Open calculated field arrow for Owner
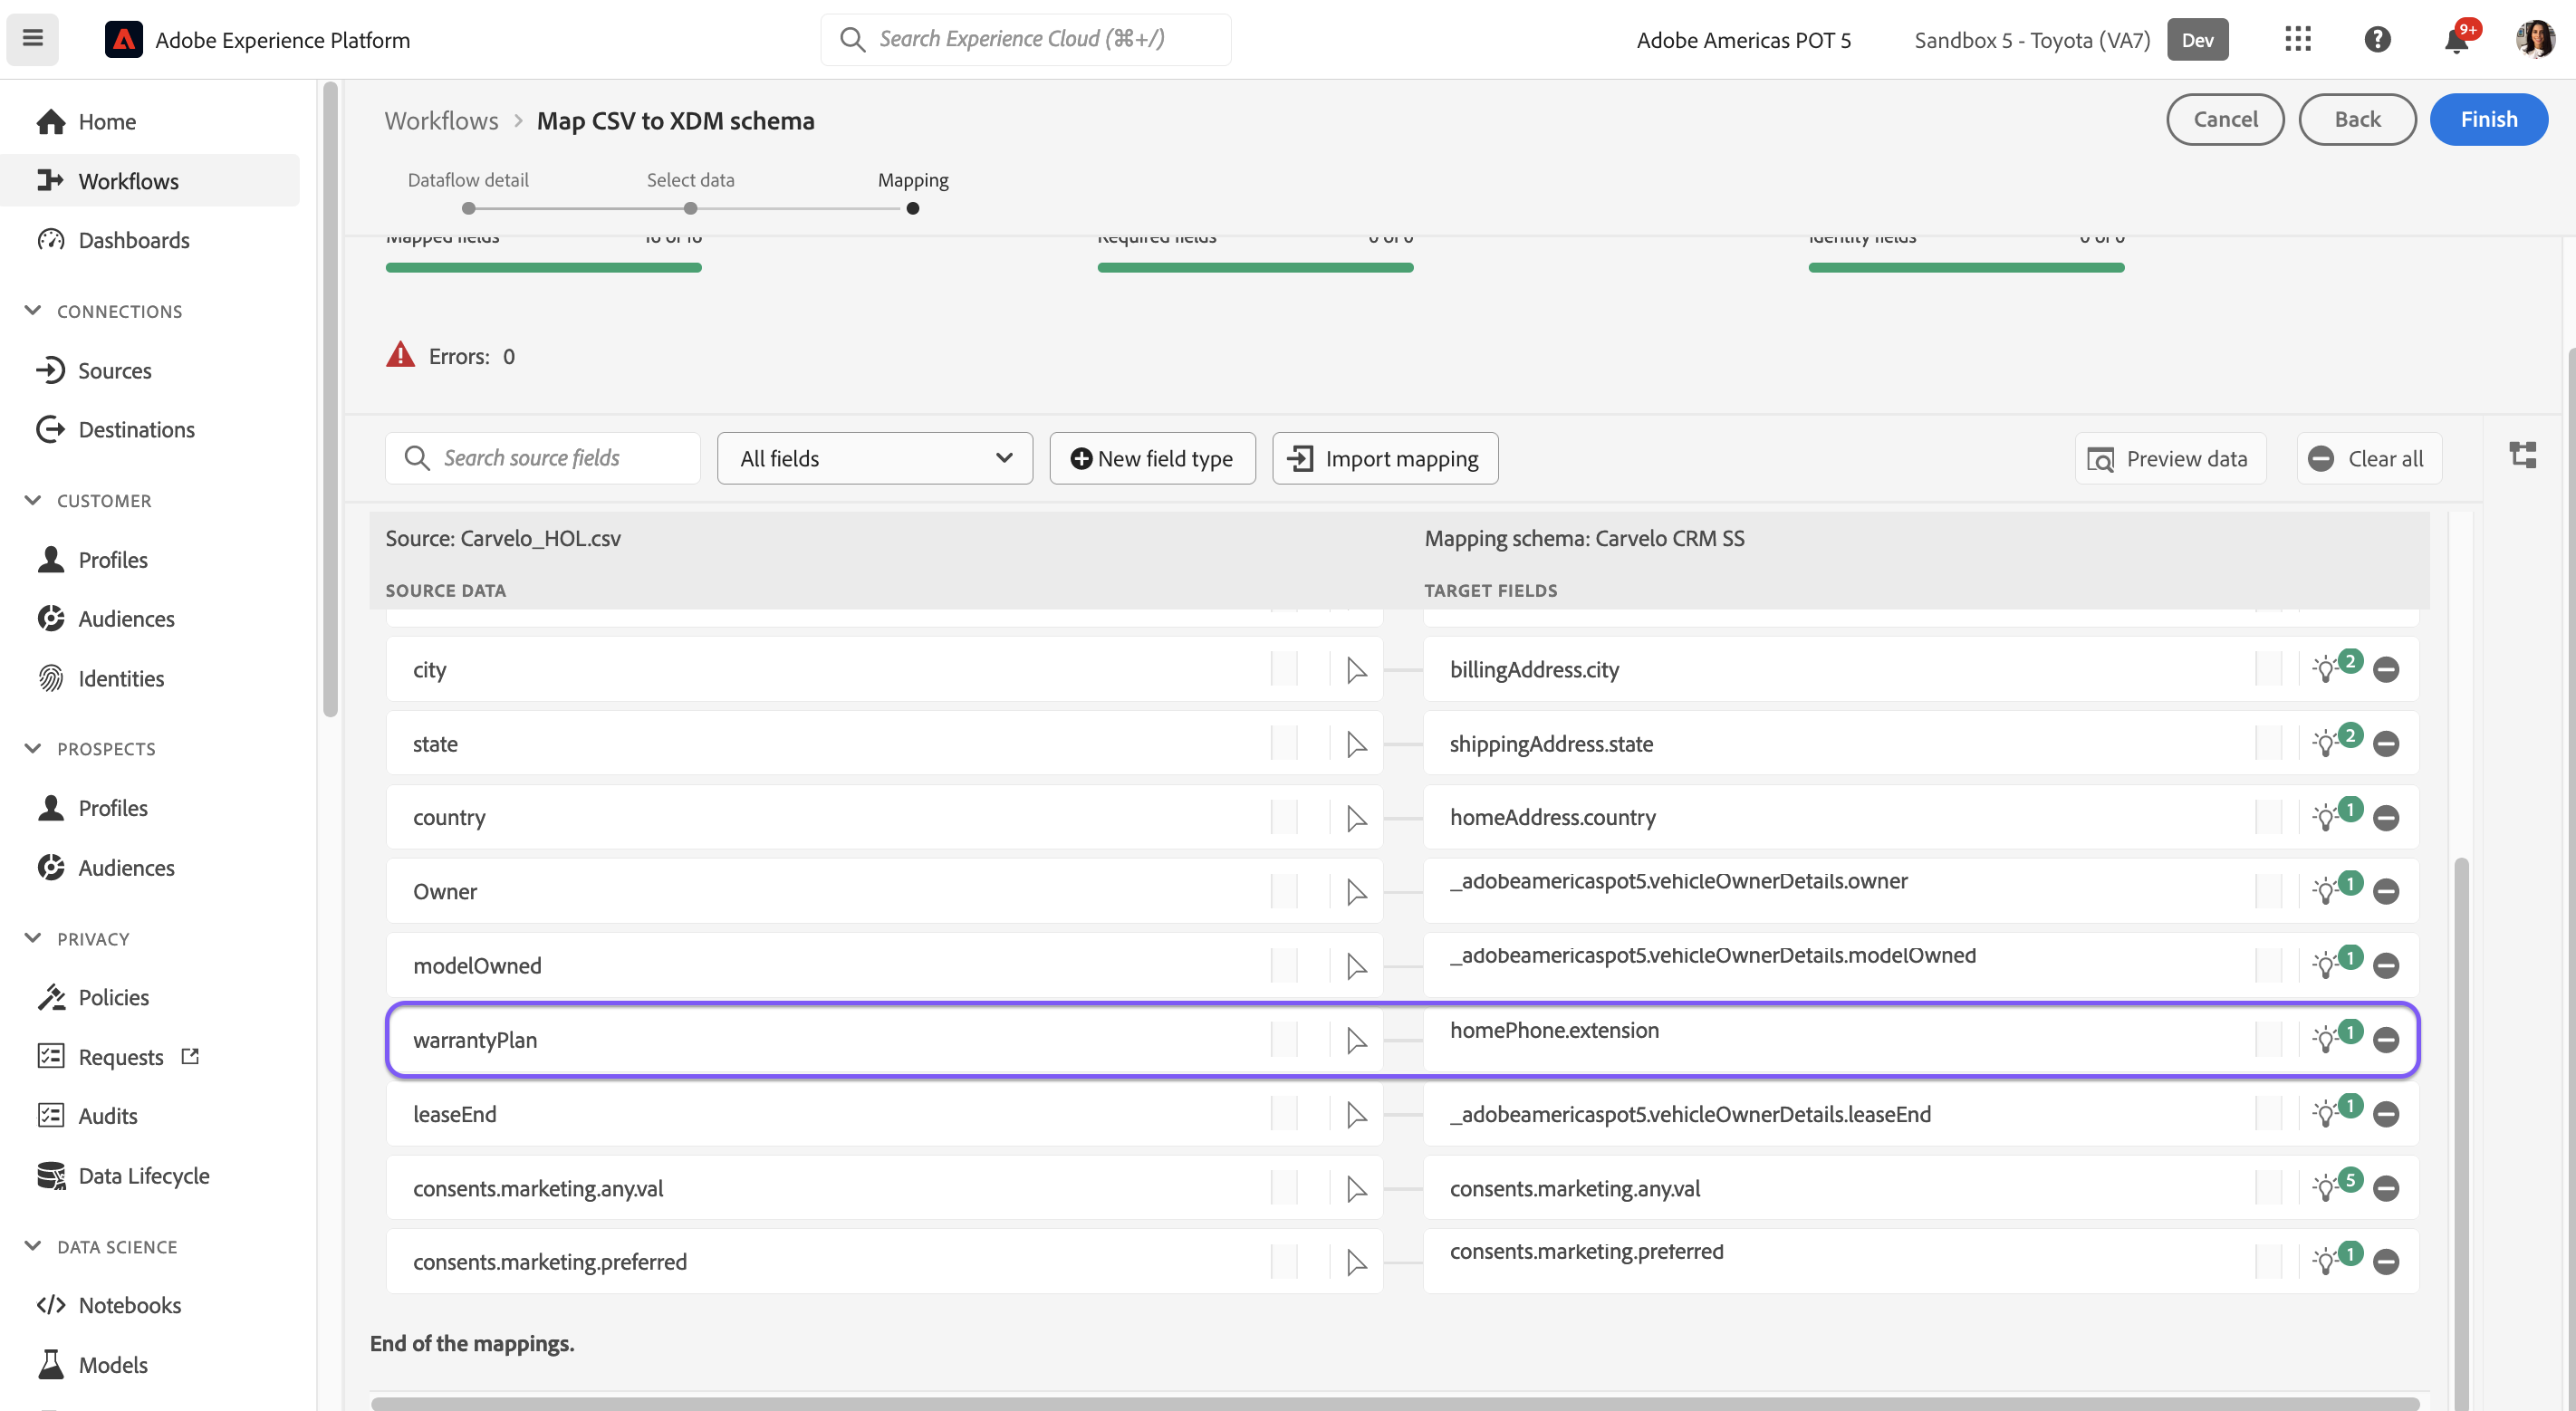The image size is (2576, 1411). click(1356, 892)
